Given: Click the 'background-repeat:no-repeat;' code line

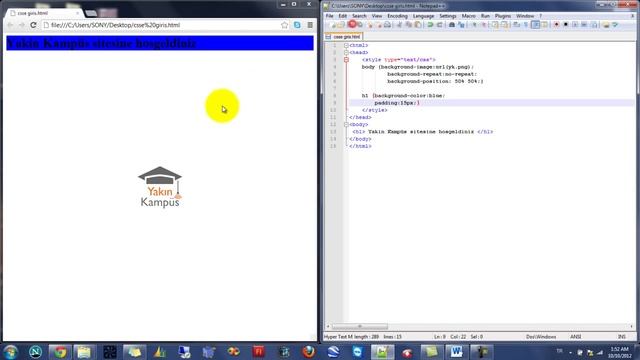Looking at the screenshot, I should [432, 74].
